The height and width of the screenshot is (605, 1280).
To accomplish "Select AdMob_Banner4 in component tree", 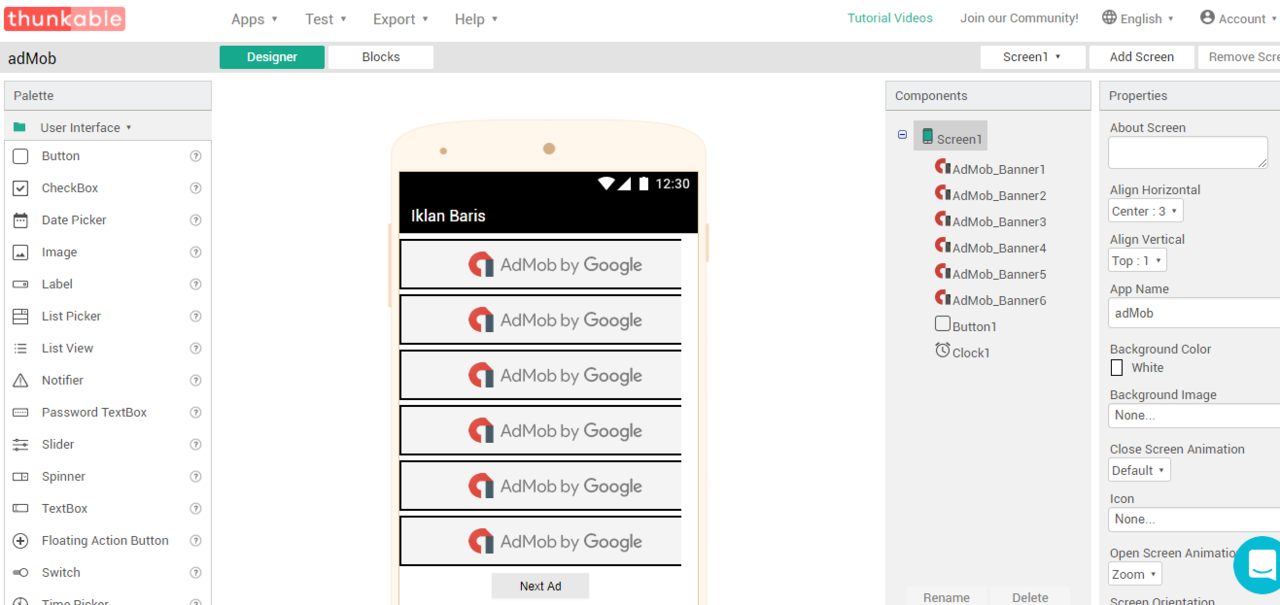I will pos(991,246).
